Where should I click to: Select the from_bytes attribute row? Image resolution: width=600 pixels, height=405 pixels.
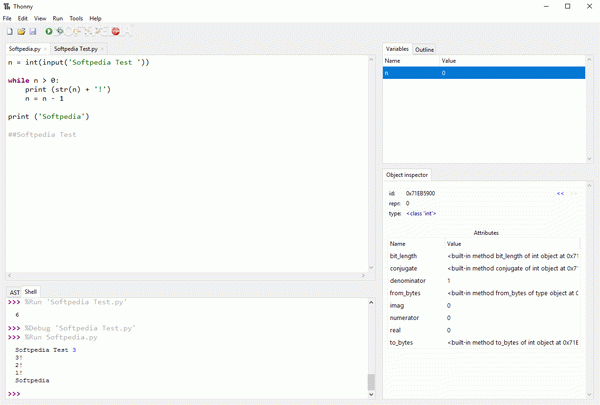(484, 293)
